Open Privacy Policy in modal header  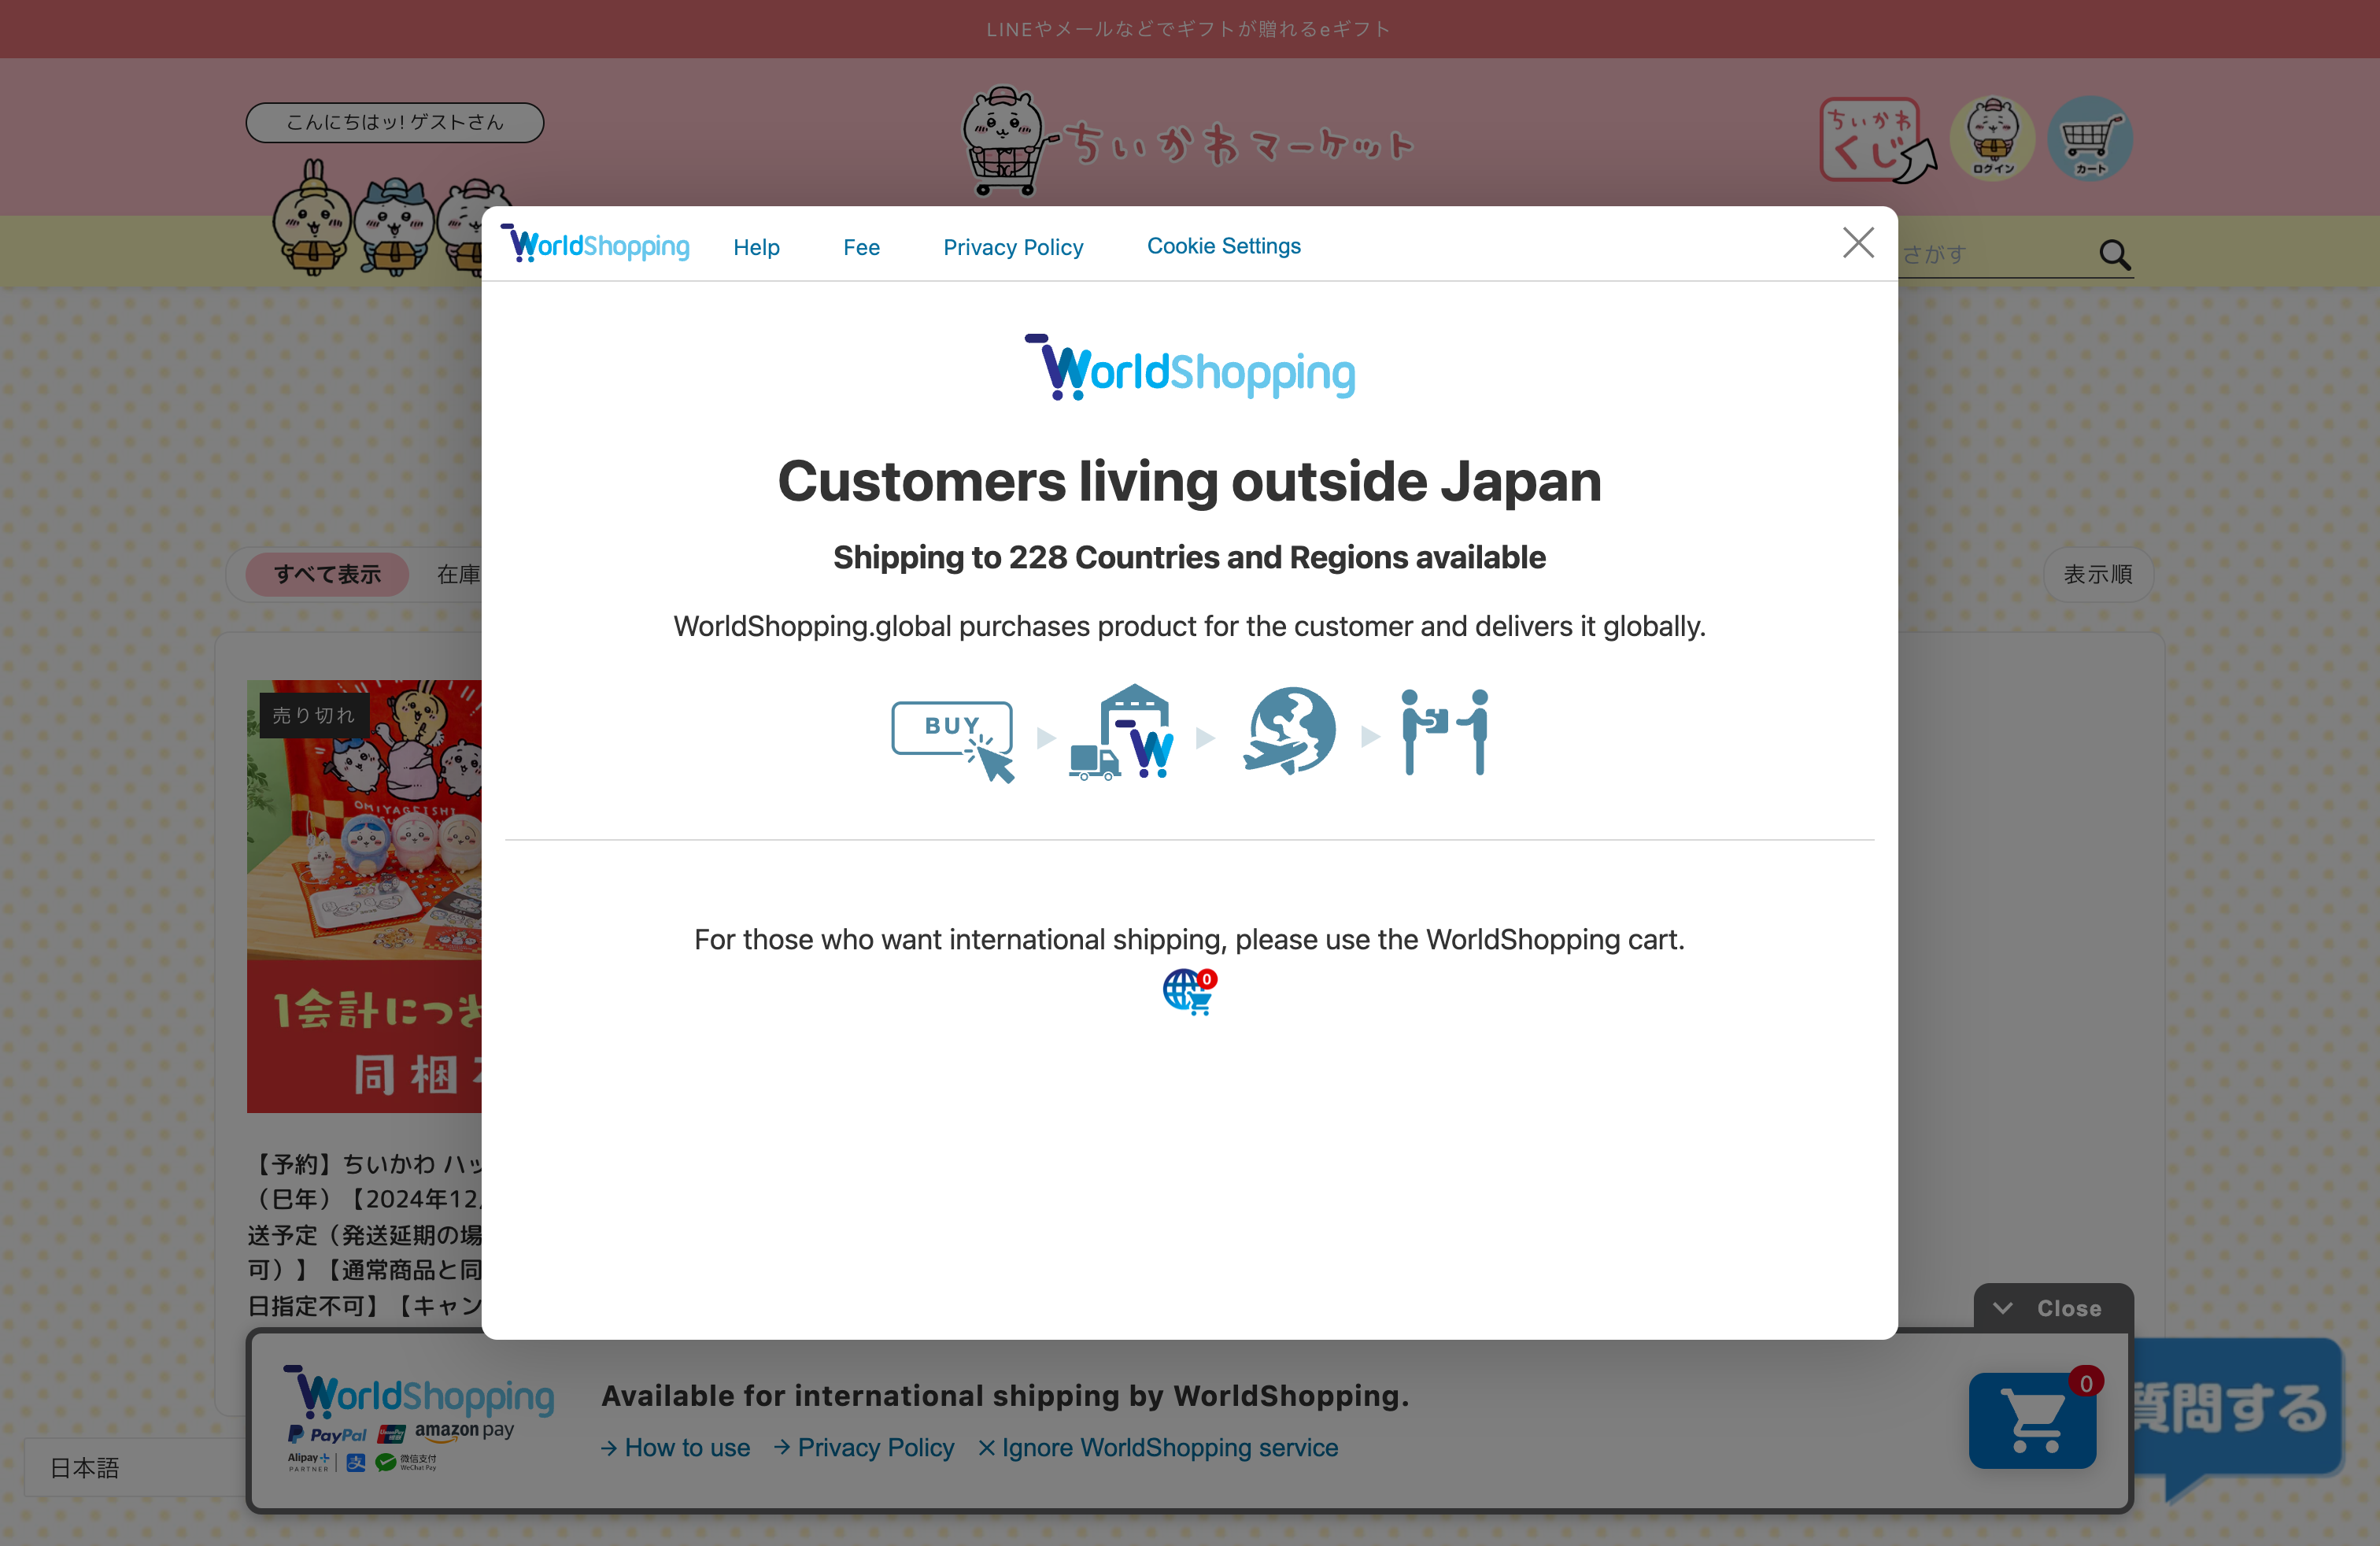1013,247
